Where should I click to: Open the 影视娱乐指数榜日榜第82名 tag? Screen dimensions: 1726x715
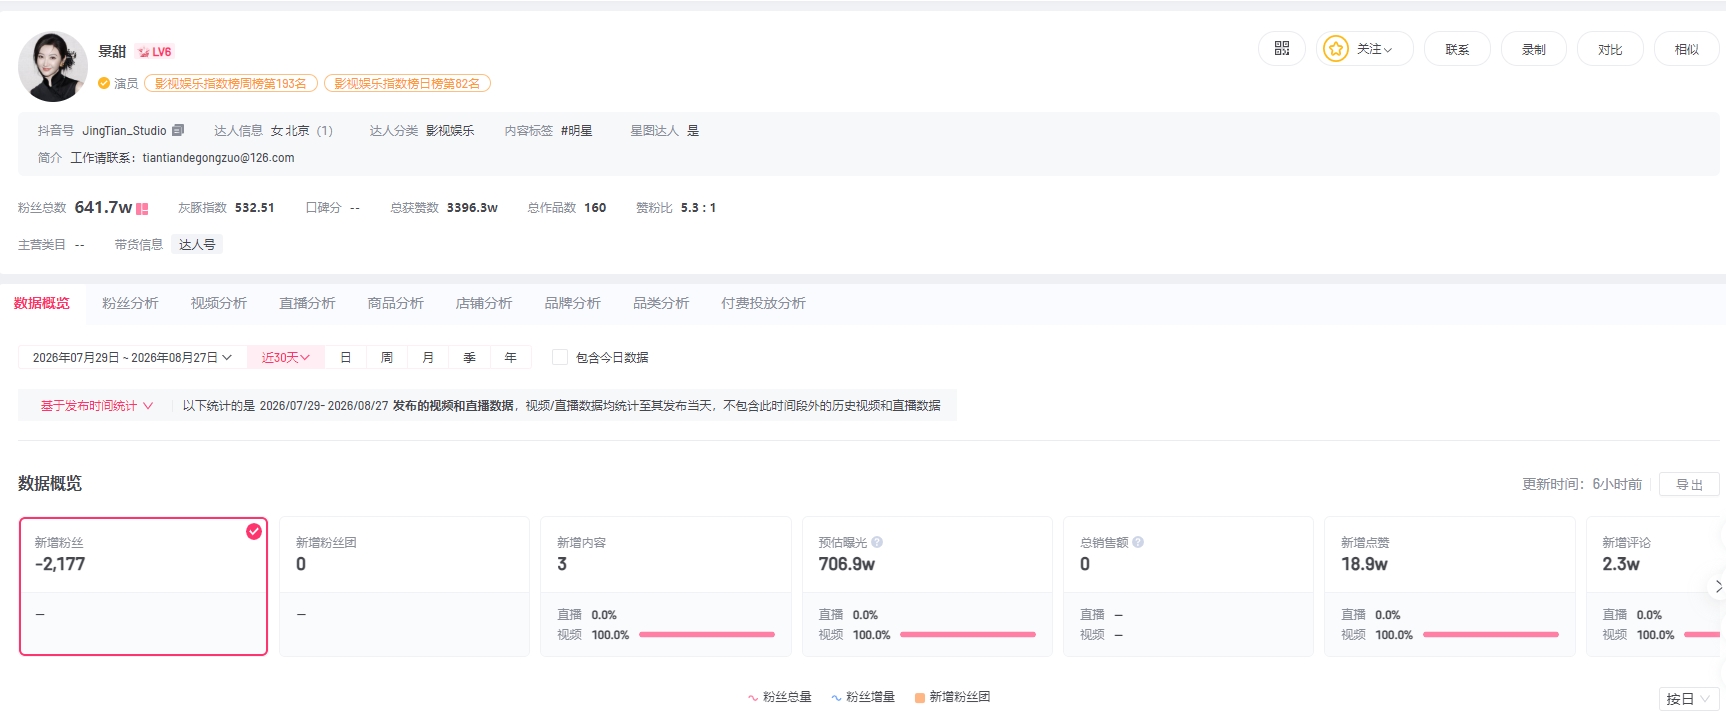point(407,83)
